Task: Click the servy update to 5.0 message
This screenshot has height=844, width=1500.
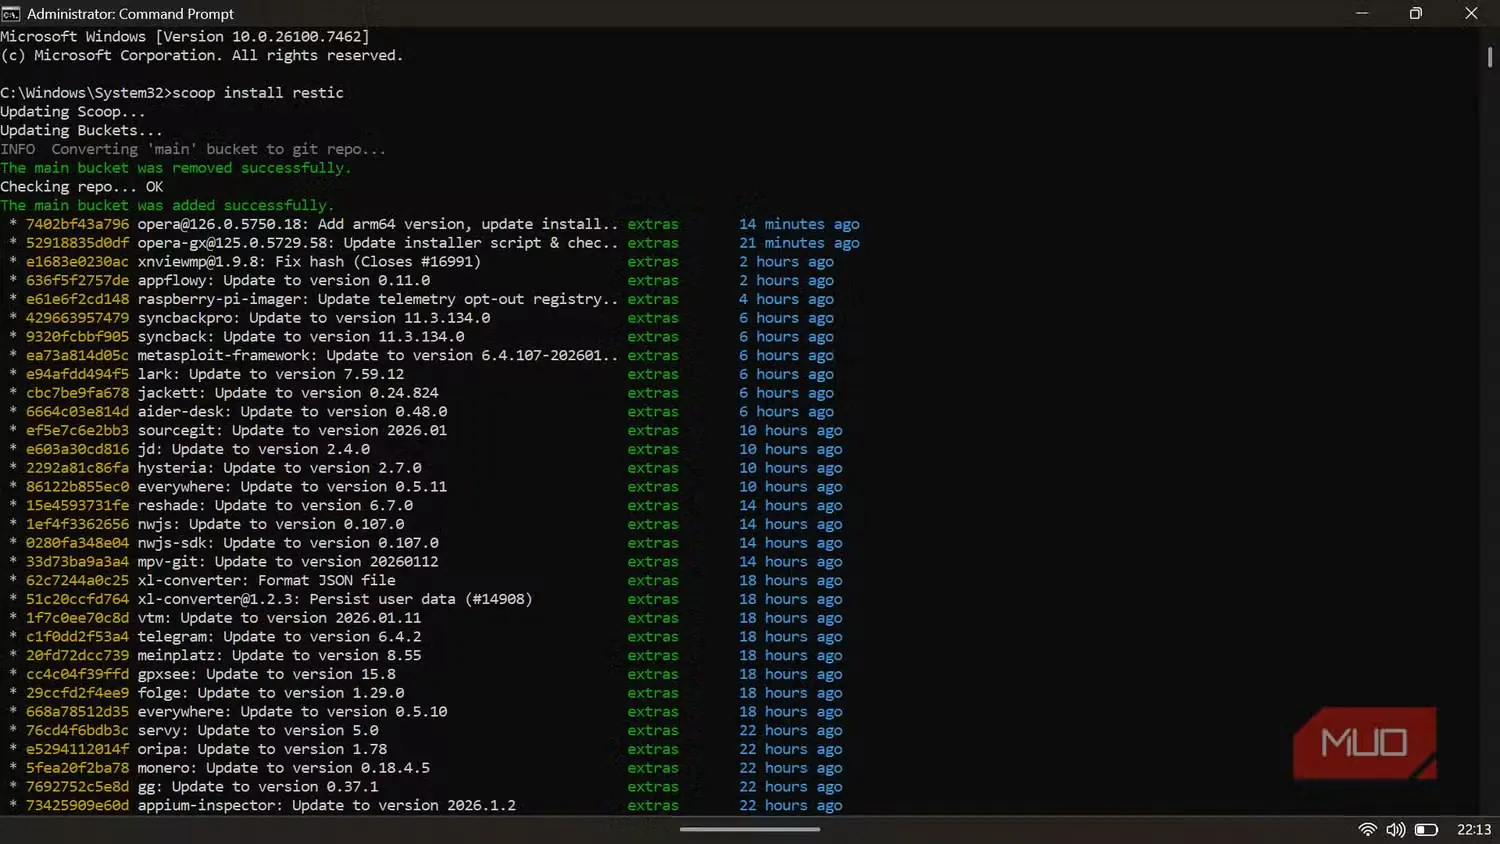Action: 258,731
